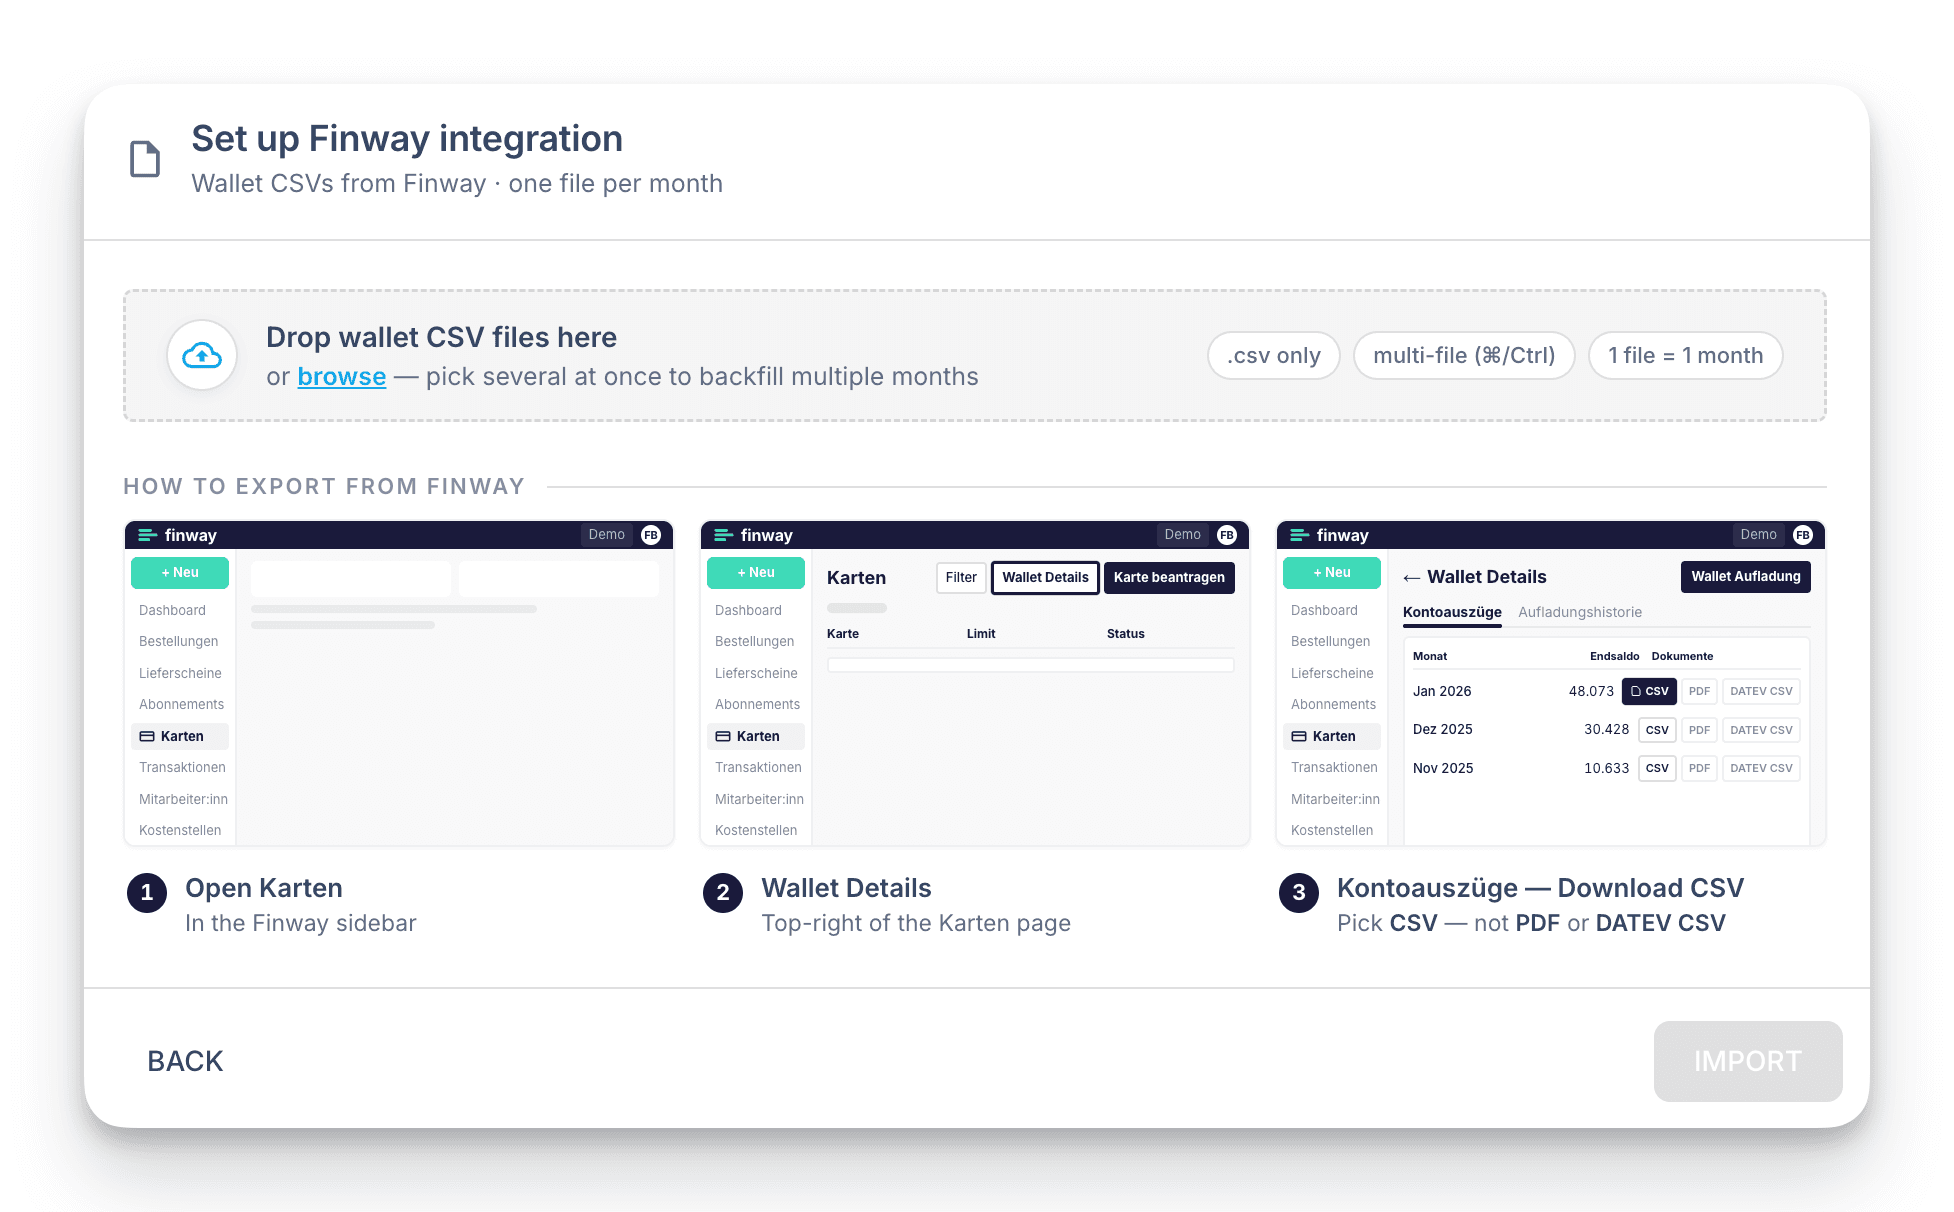Select Abonnements in step 3 sidebar
This screenshot has width=1954, height=1212.
1333,704
